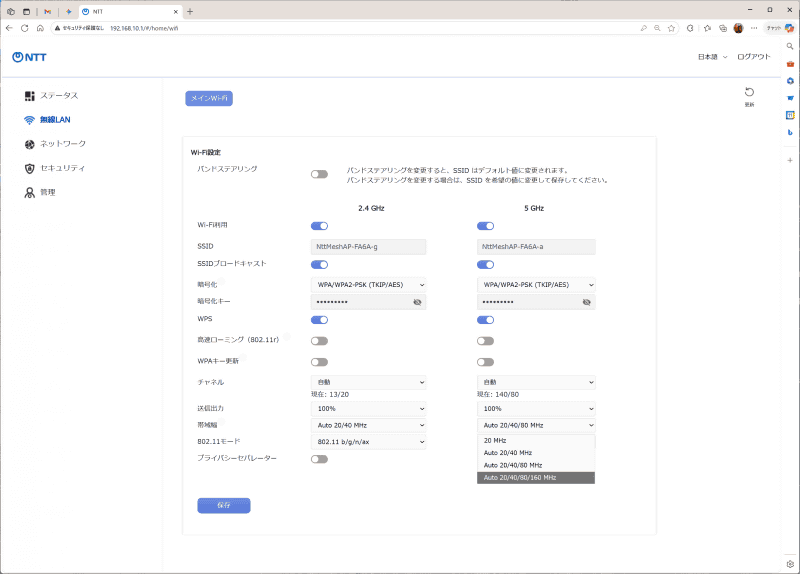Open the 5 GHz 送信出力 dropdown
Image resolution: width=800 pixels, height=574 pixels.
(536, 409)
